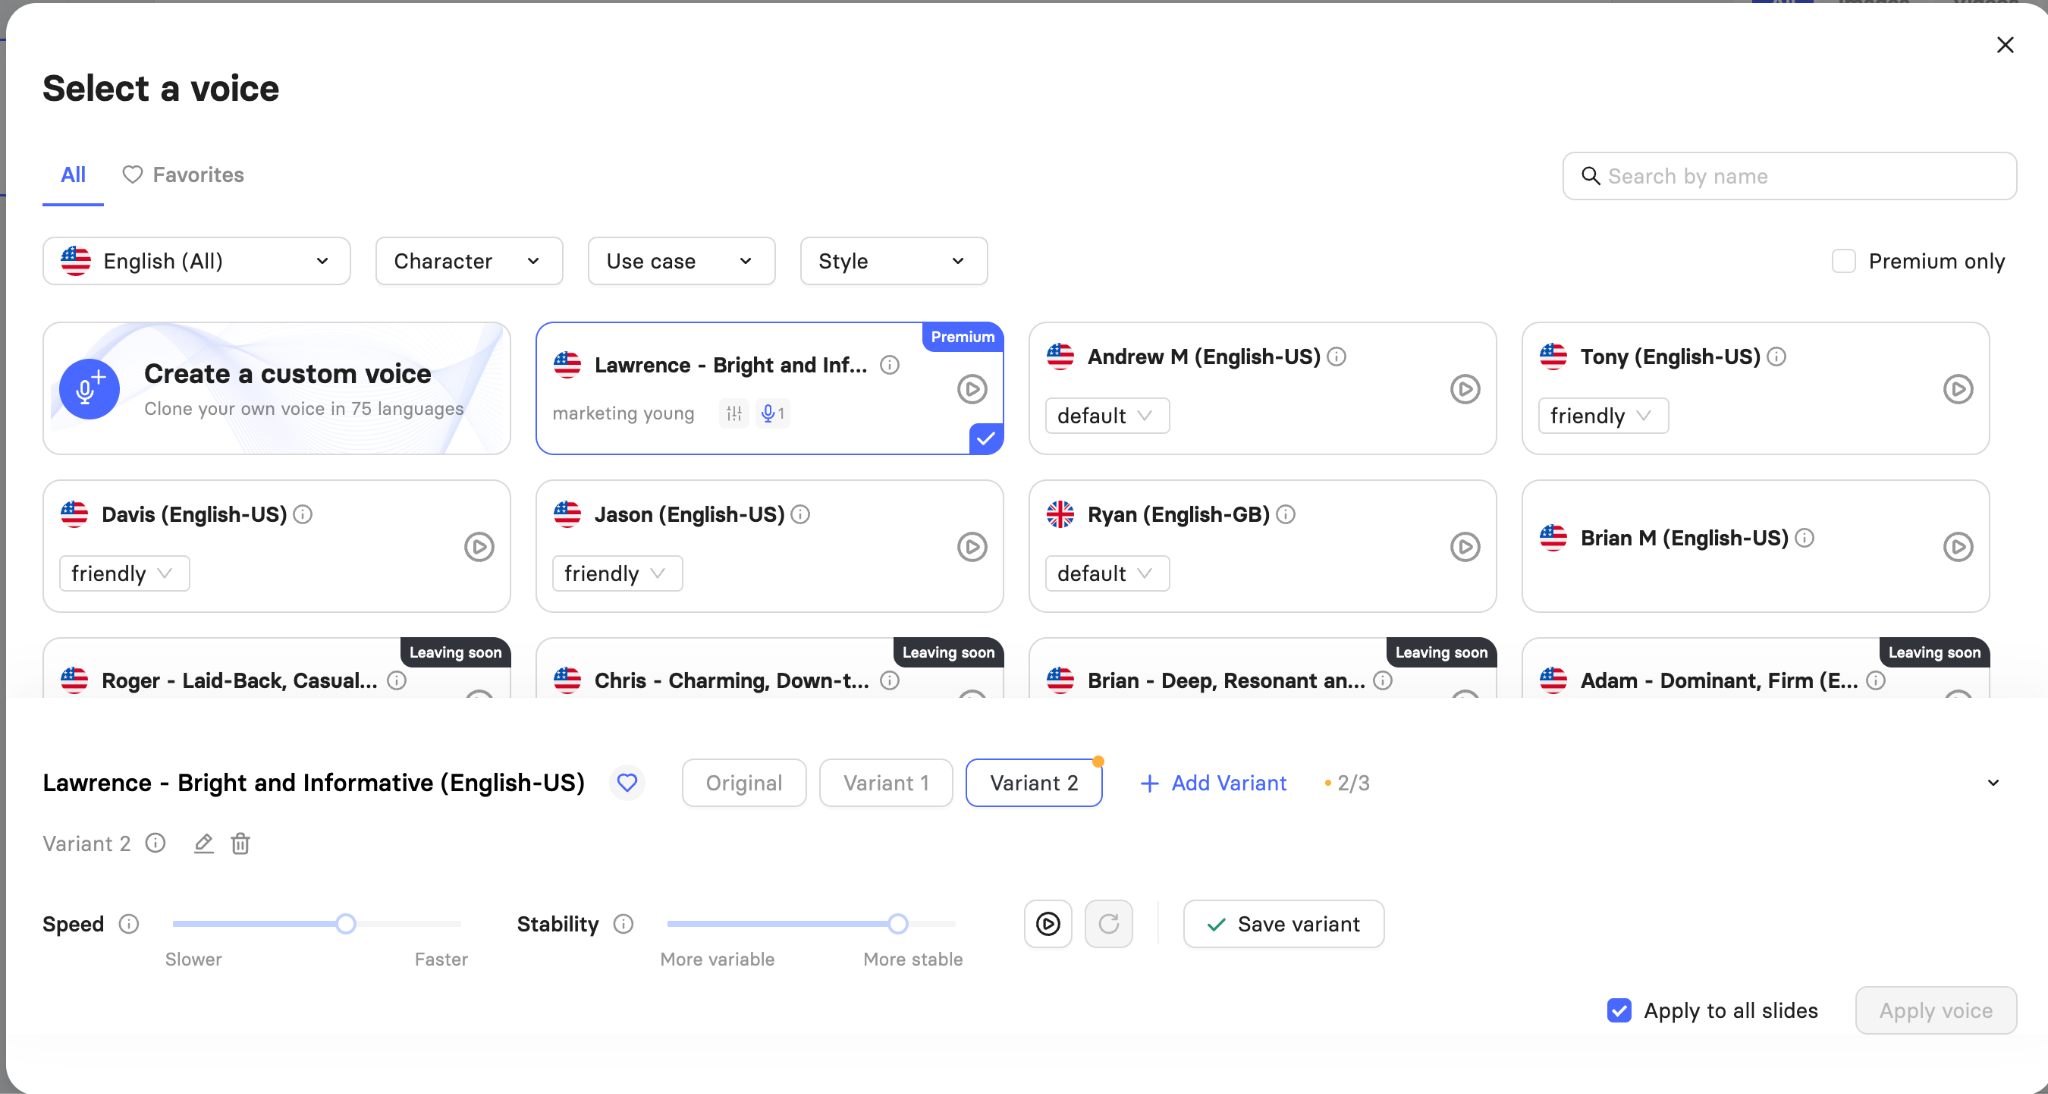Focus the Search by name field
This screenshot has height=1094, width=2048.
click(x=1790, y=176)
